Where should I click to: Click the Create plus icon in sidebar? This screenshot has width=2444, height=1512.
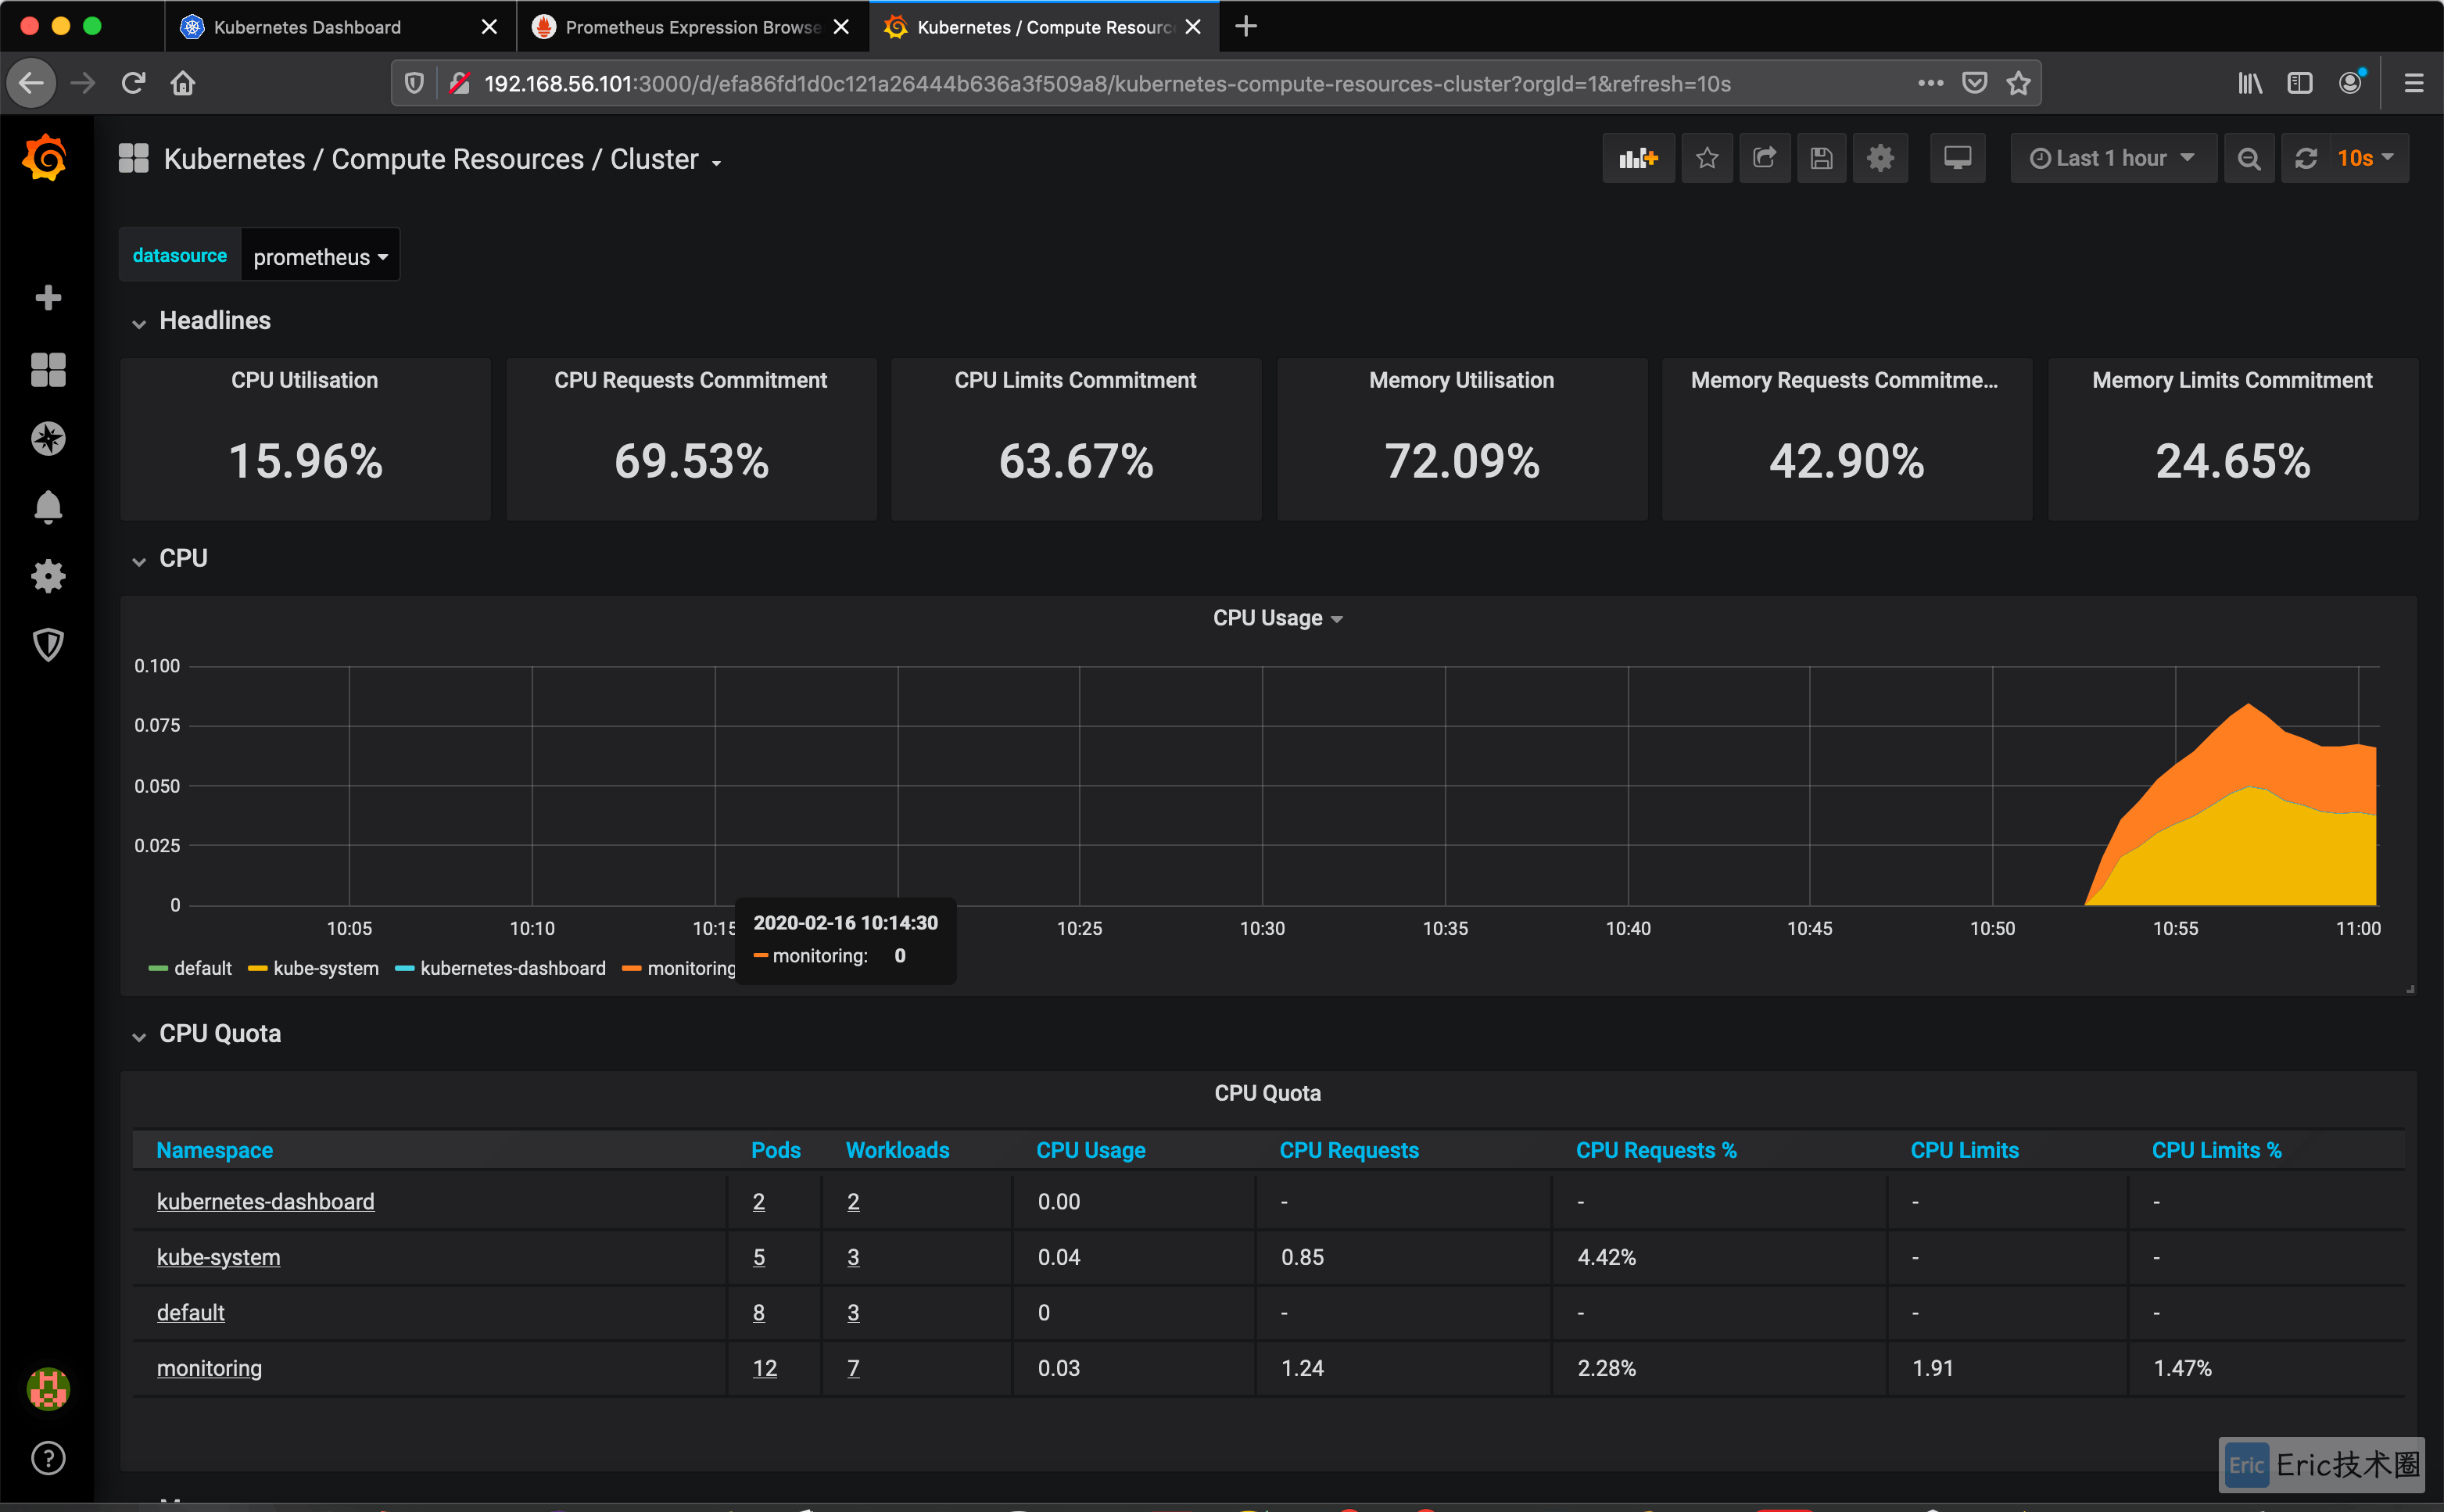[x=48, y=297]
